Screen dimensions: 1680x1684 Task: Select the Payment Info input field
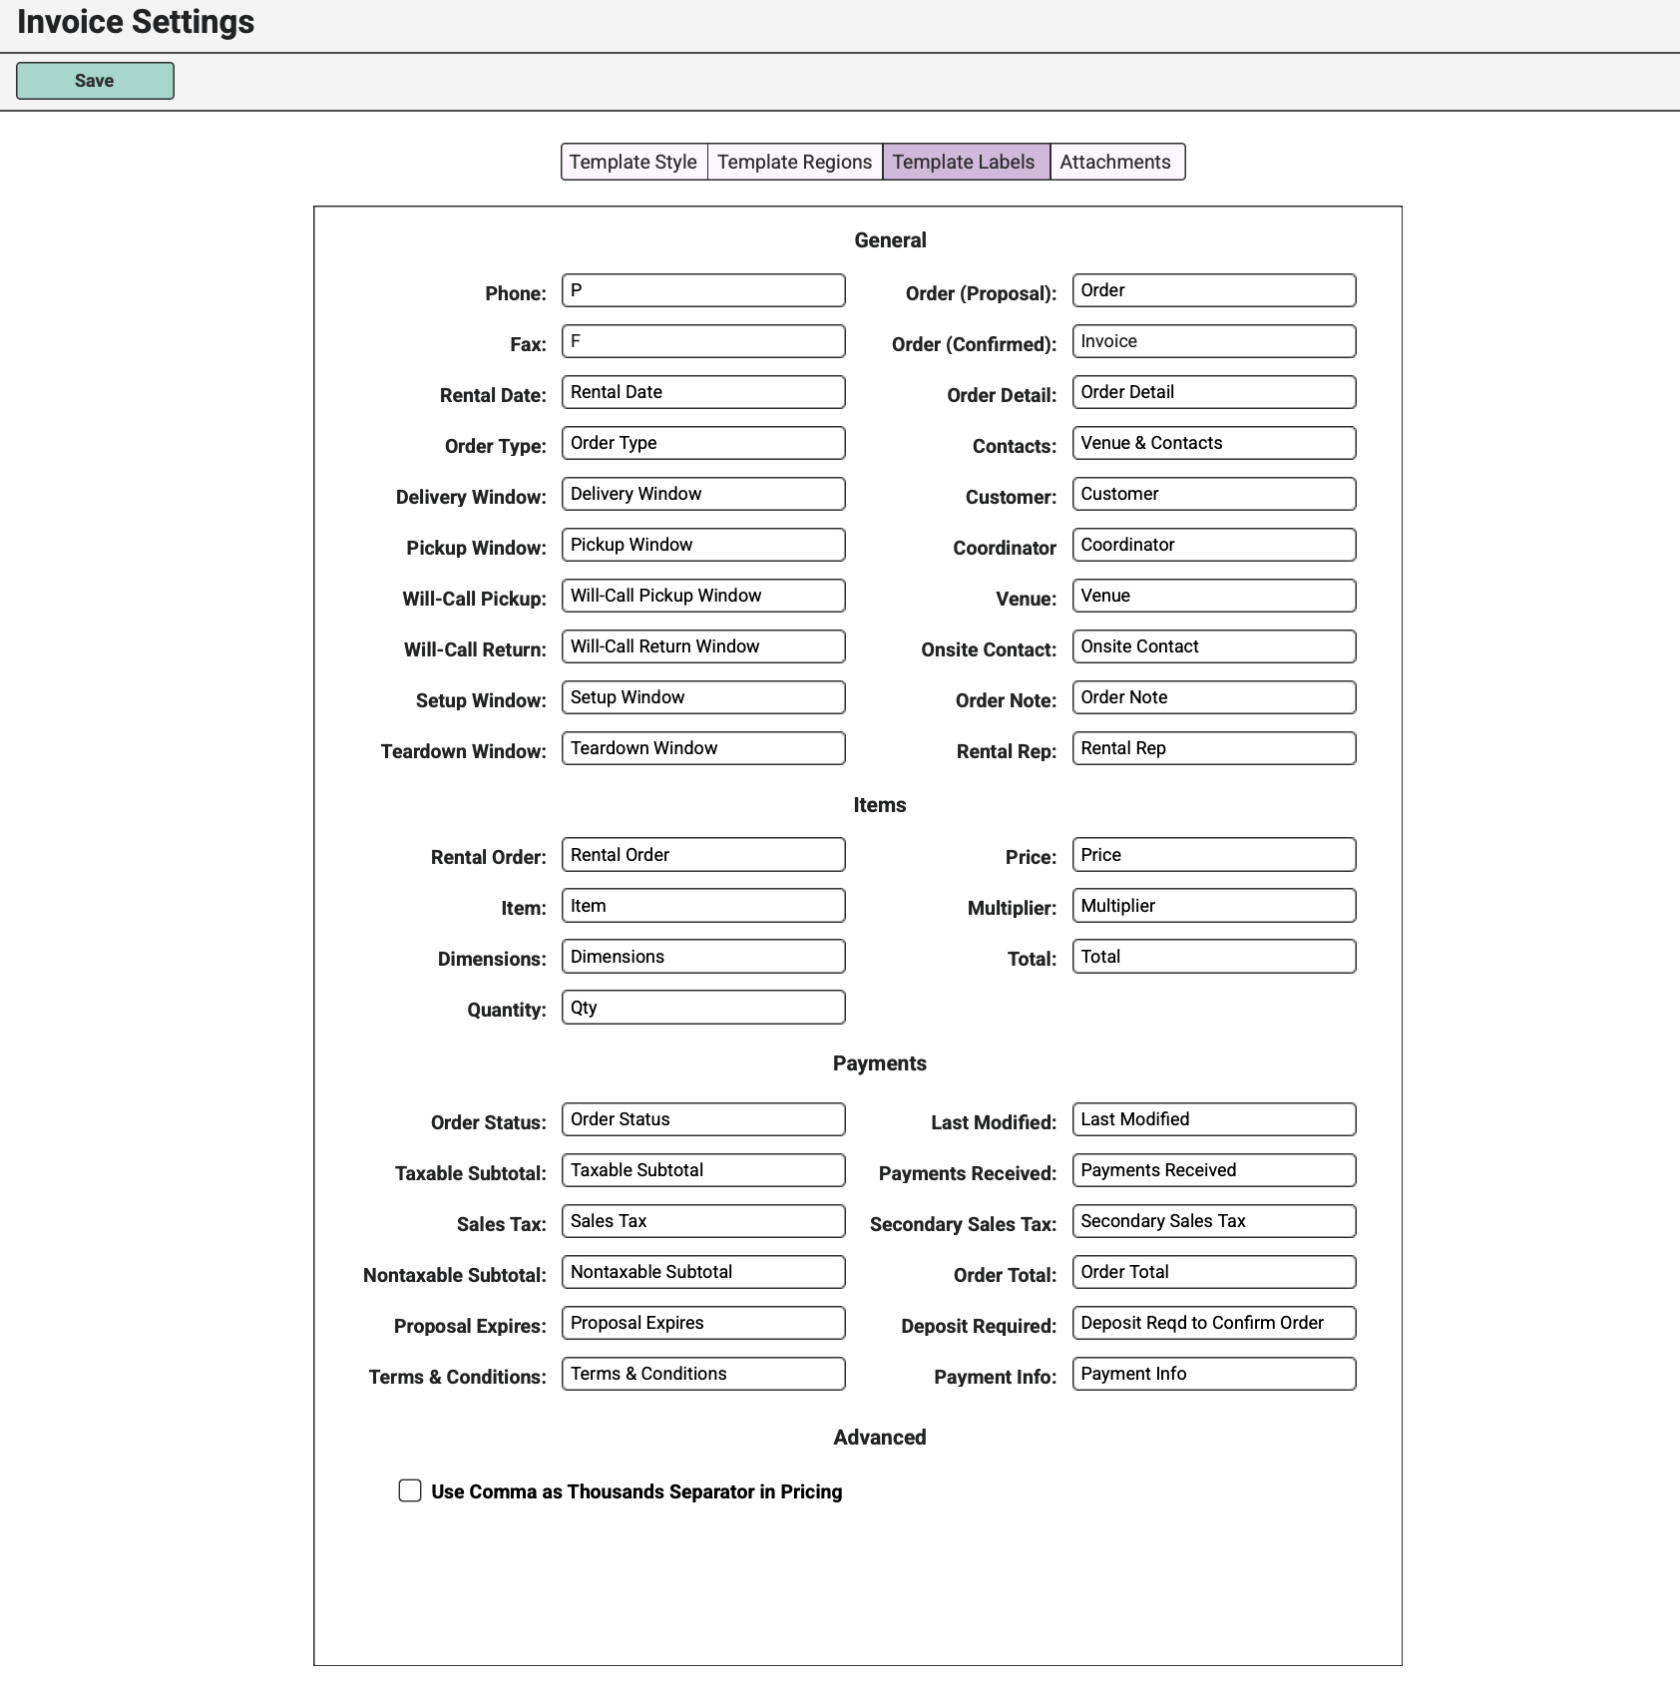[1213, 1374]
